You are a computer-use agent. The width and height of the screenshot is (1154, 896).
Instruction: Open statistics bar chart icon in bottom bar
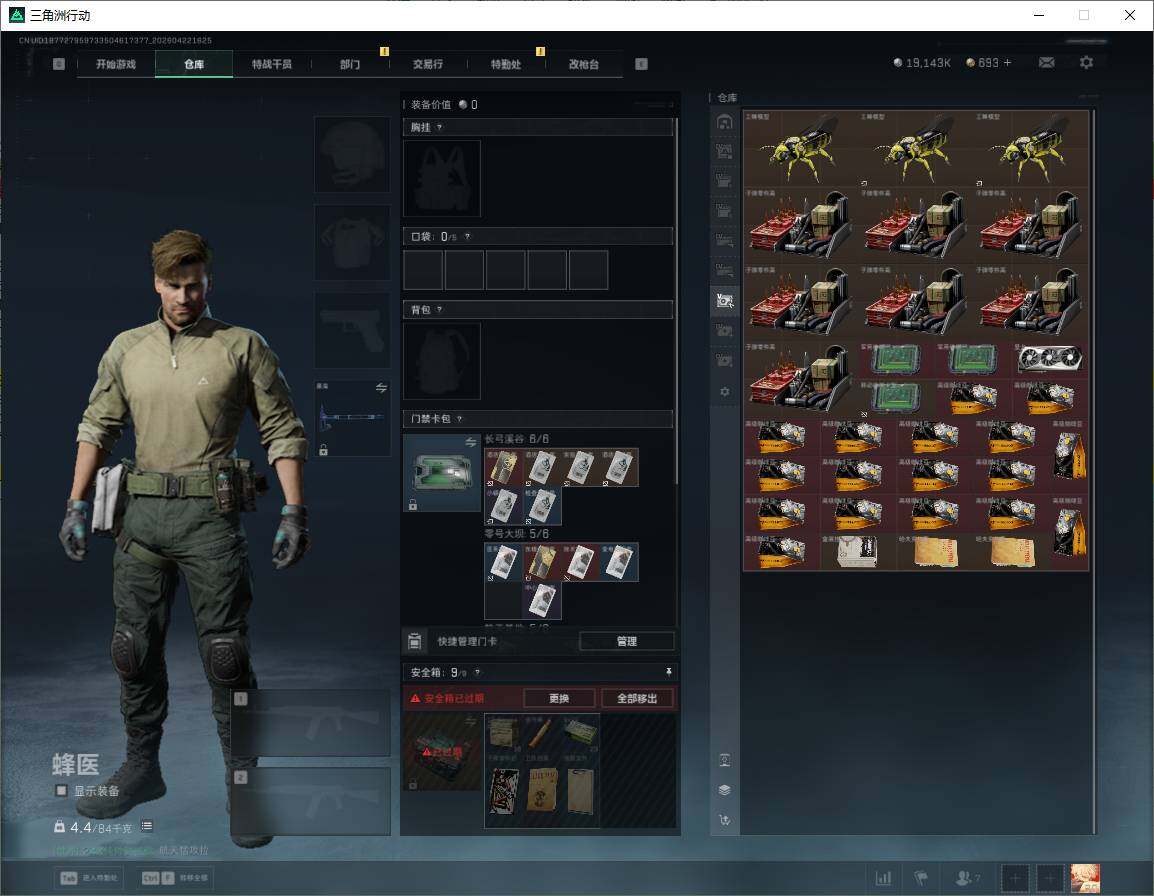point(883,878)
